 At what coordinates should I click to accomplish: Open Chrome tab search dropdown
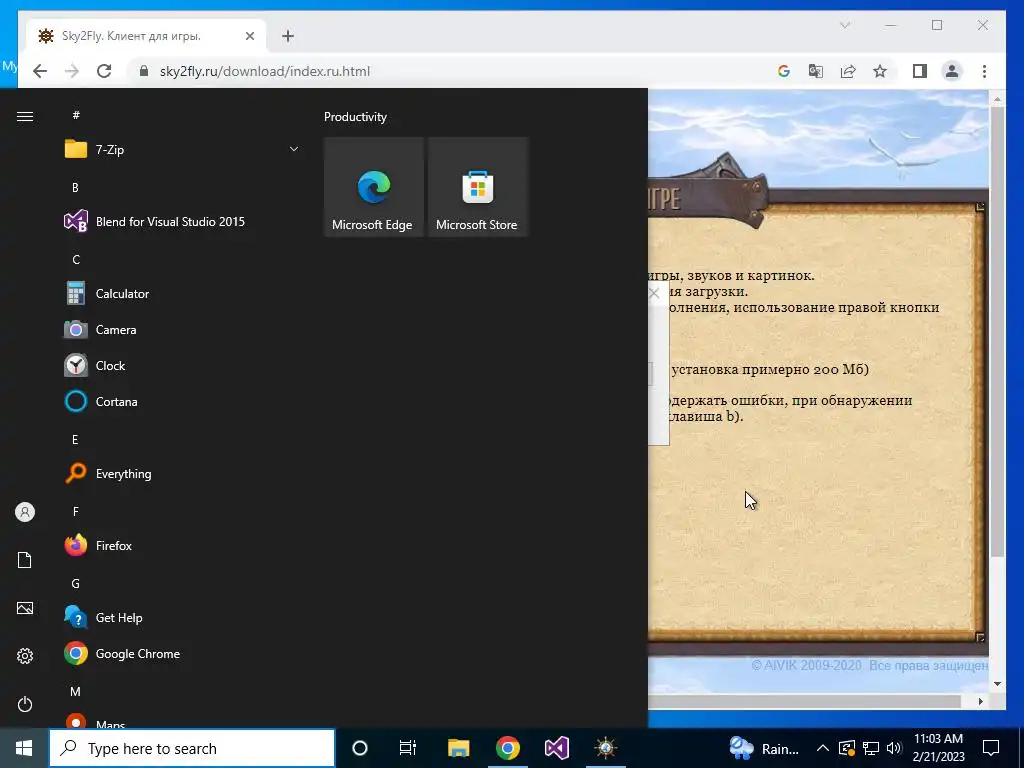844,25
